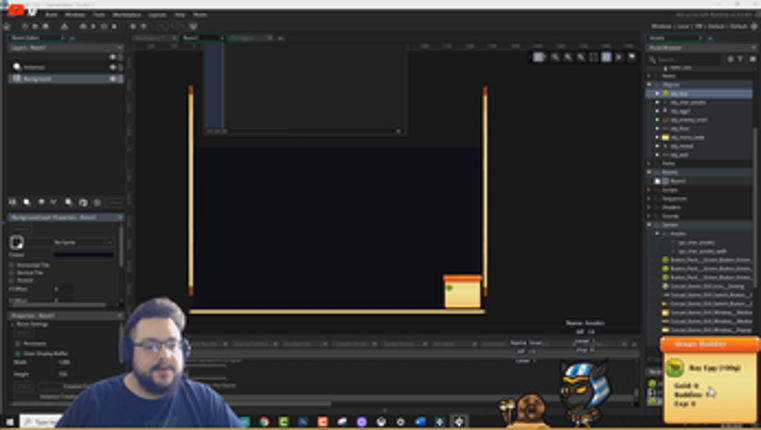Select obj_enemy_snail in the Asset Browser
The height and width of the screenshot is (430, 761).
pos(688,120)
